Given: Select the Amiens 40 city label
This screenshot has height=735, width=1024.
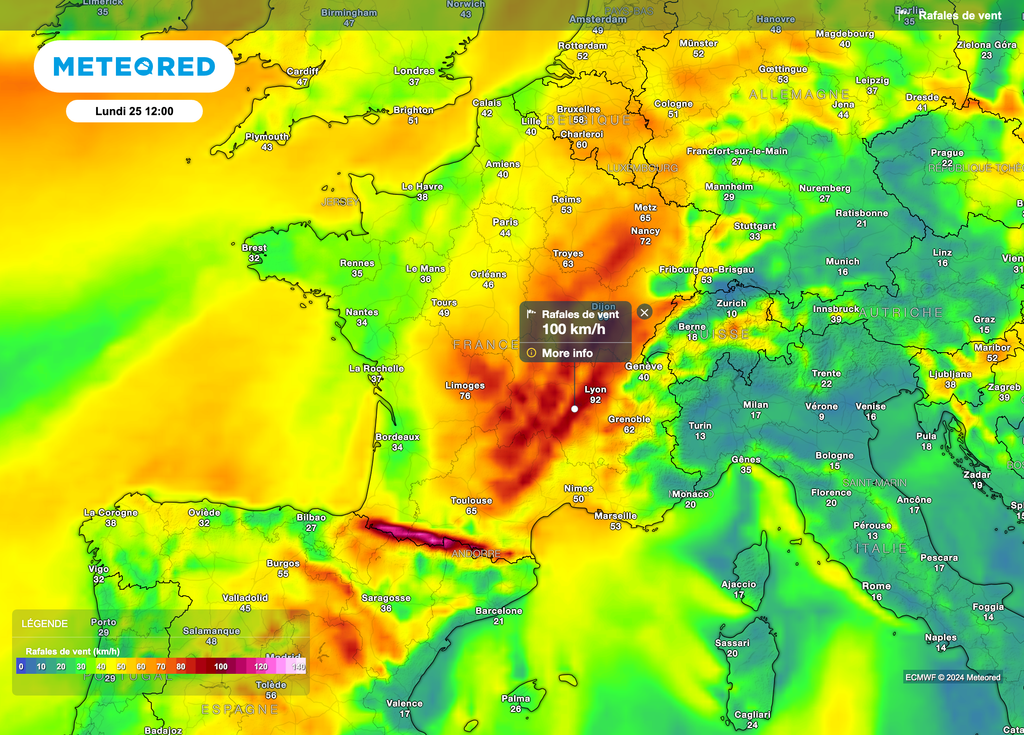Looking at the screenshot, I should click(x=502, y=169).
